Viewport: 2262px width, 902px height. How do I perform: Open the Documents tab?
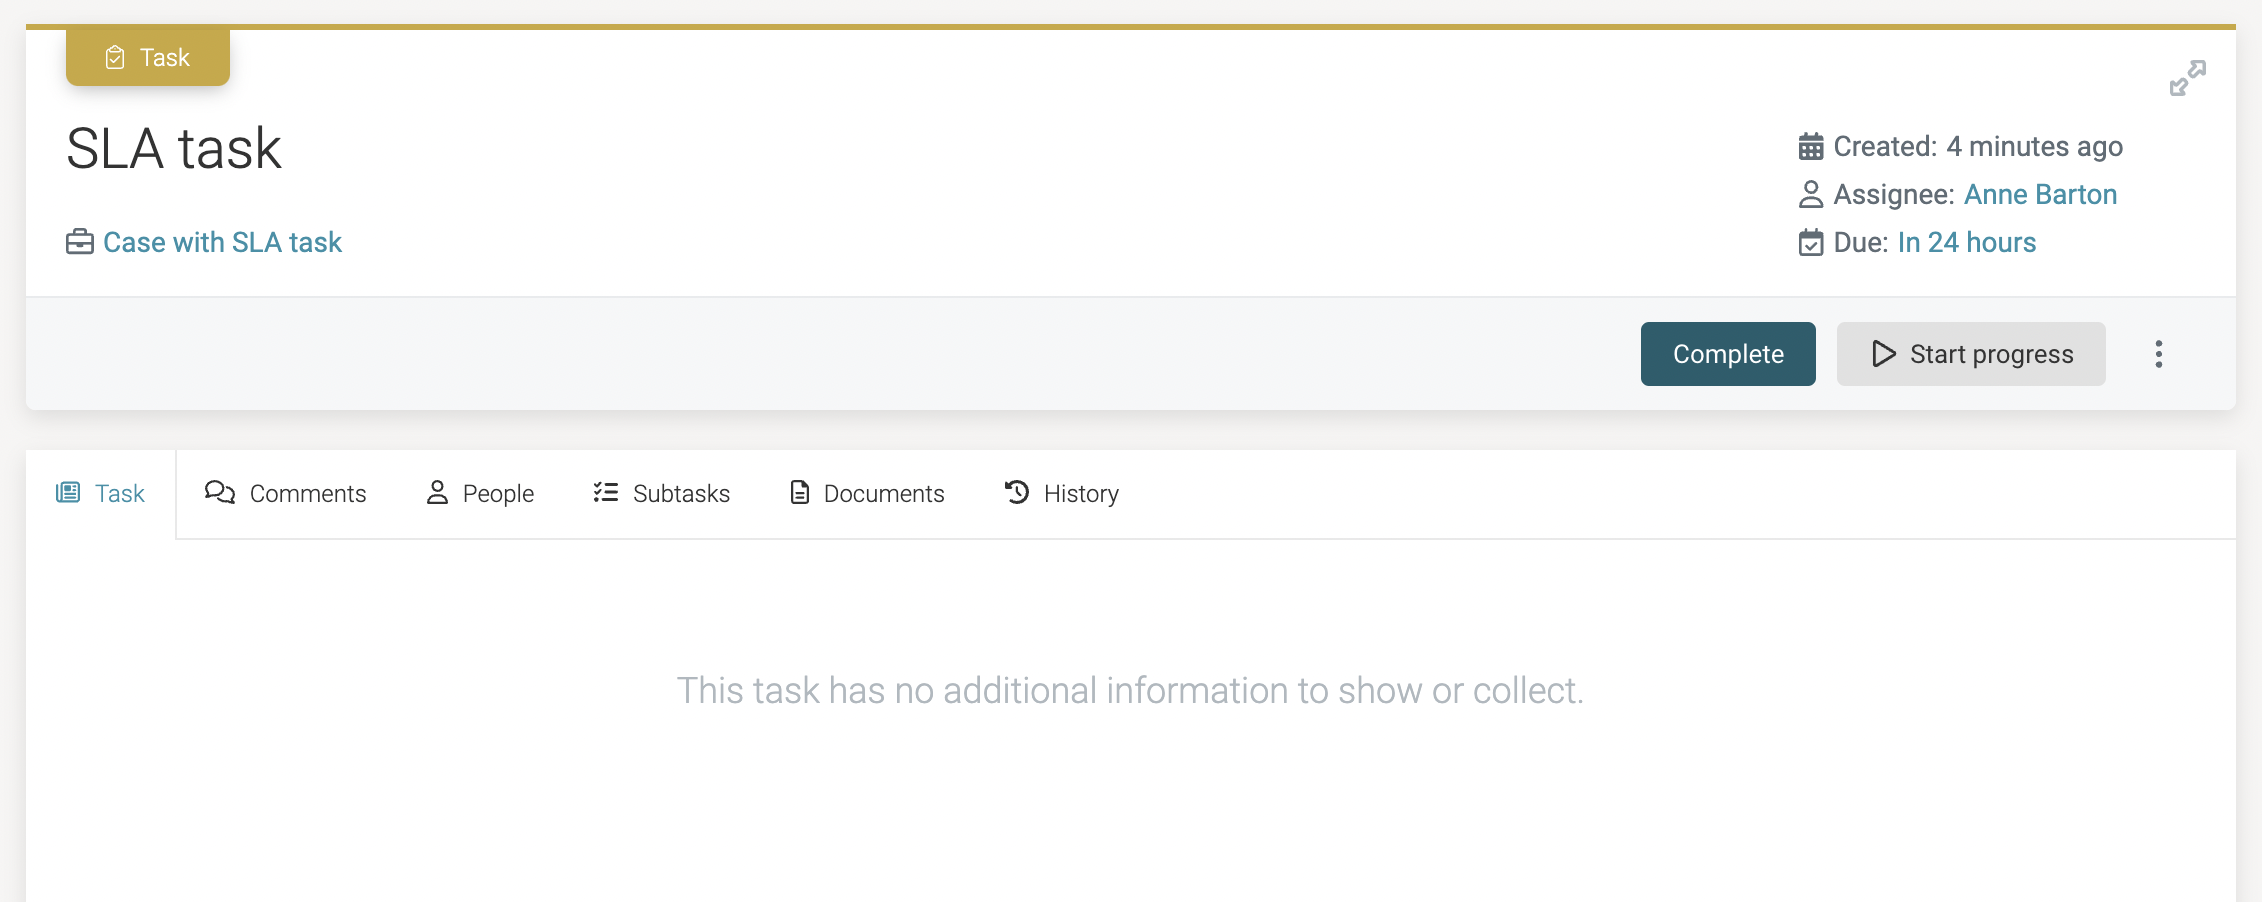[x=867, y=493]
